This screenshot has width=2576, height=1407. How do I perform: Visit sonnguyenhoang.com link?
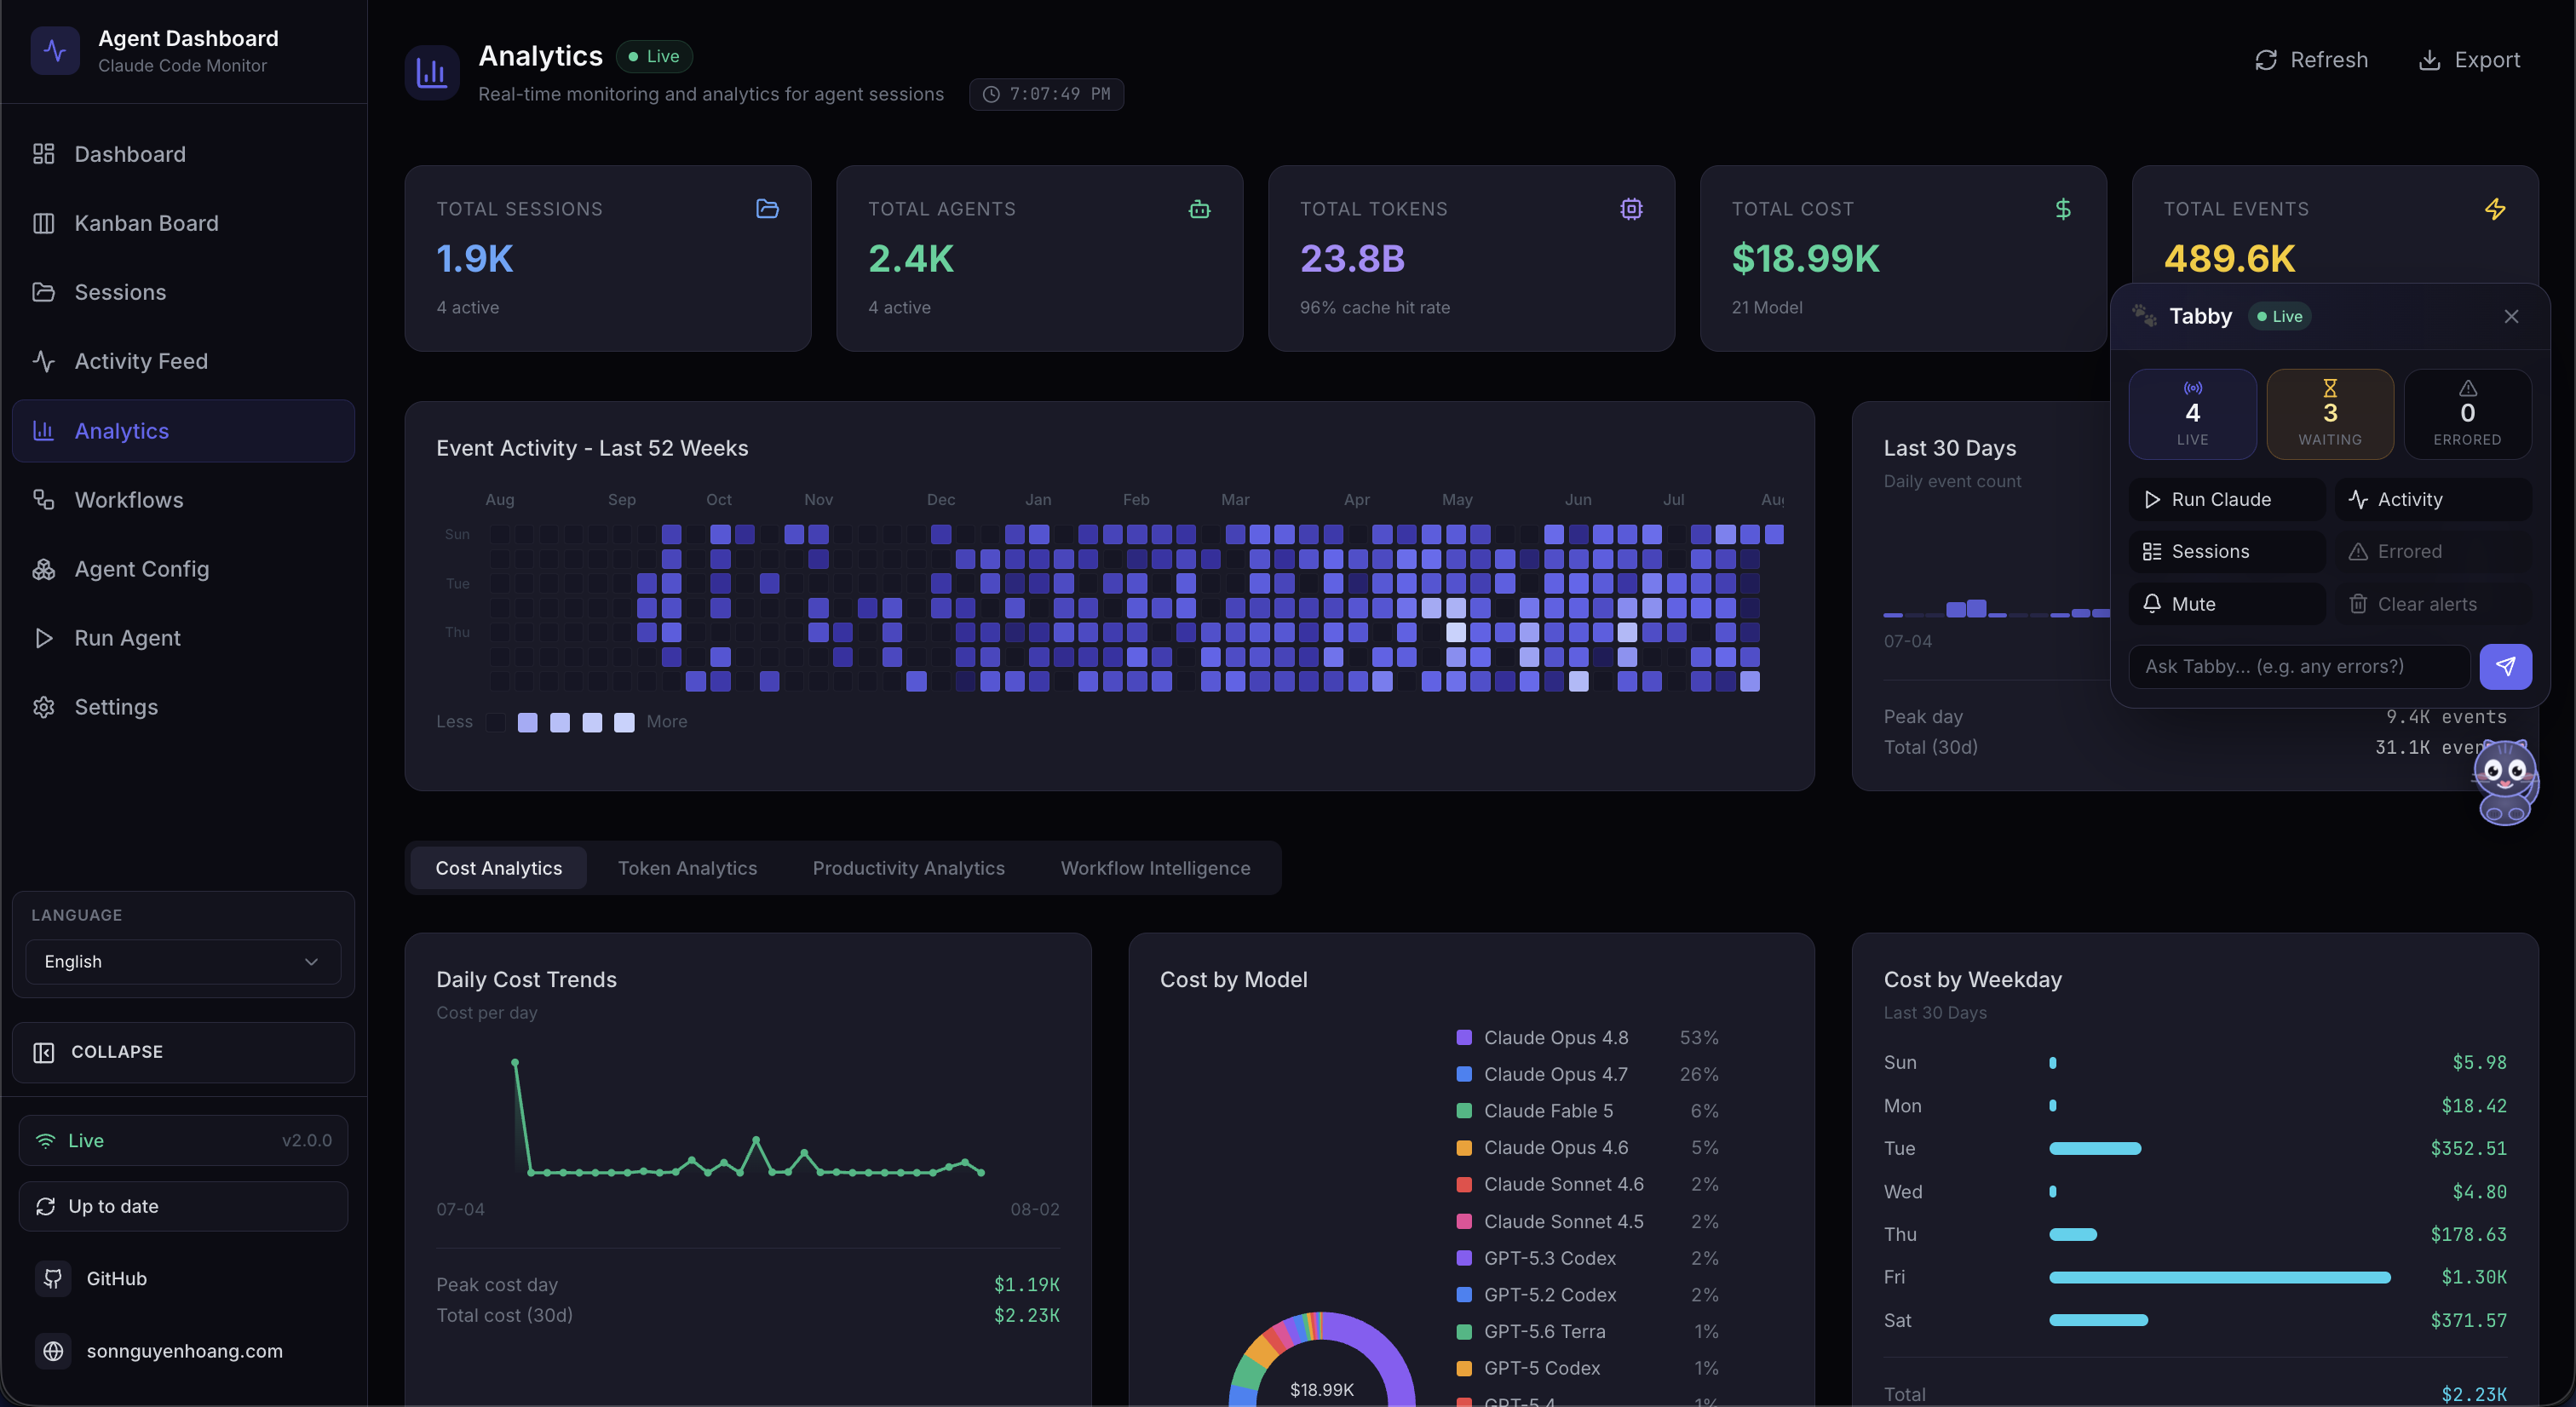(x=183, y=1351)
